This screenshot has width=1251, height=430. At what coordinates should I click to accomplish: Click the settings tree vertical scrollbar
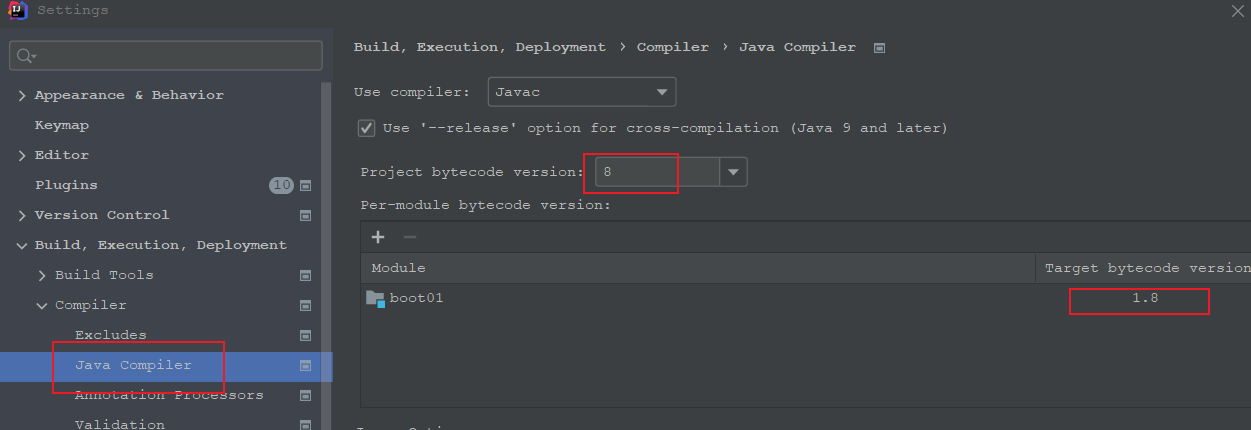click(326, 256)
